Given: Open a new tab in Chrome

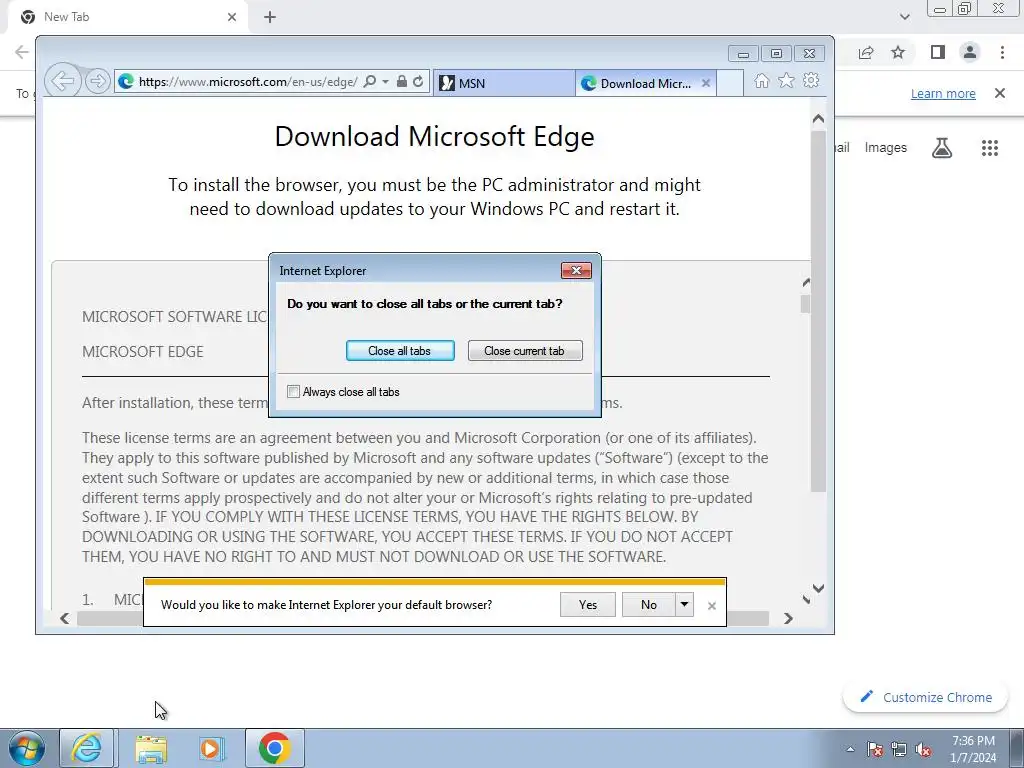Looking at the screenshot, I should (270, 17).
